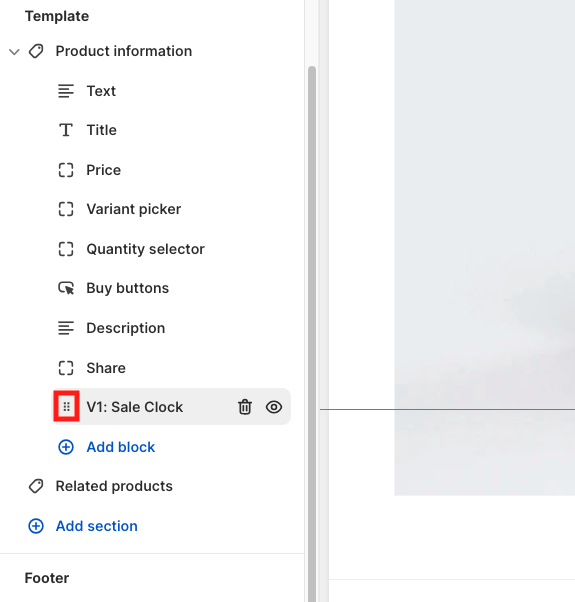575x602 pixels.
Task: Click the Add section link
Action: 96,526
